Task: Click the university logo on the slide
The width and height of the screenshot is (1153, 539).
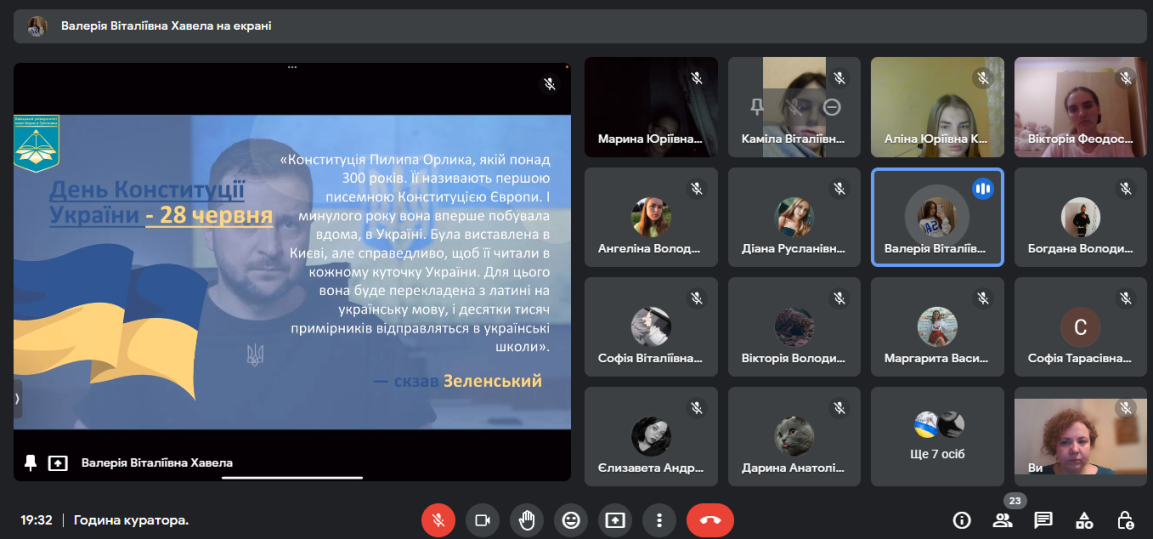Action: pos(37,143)
